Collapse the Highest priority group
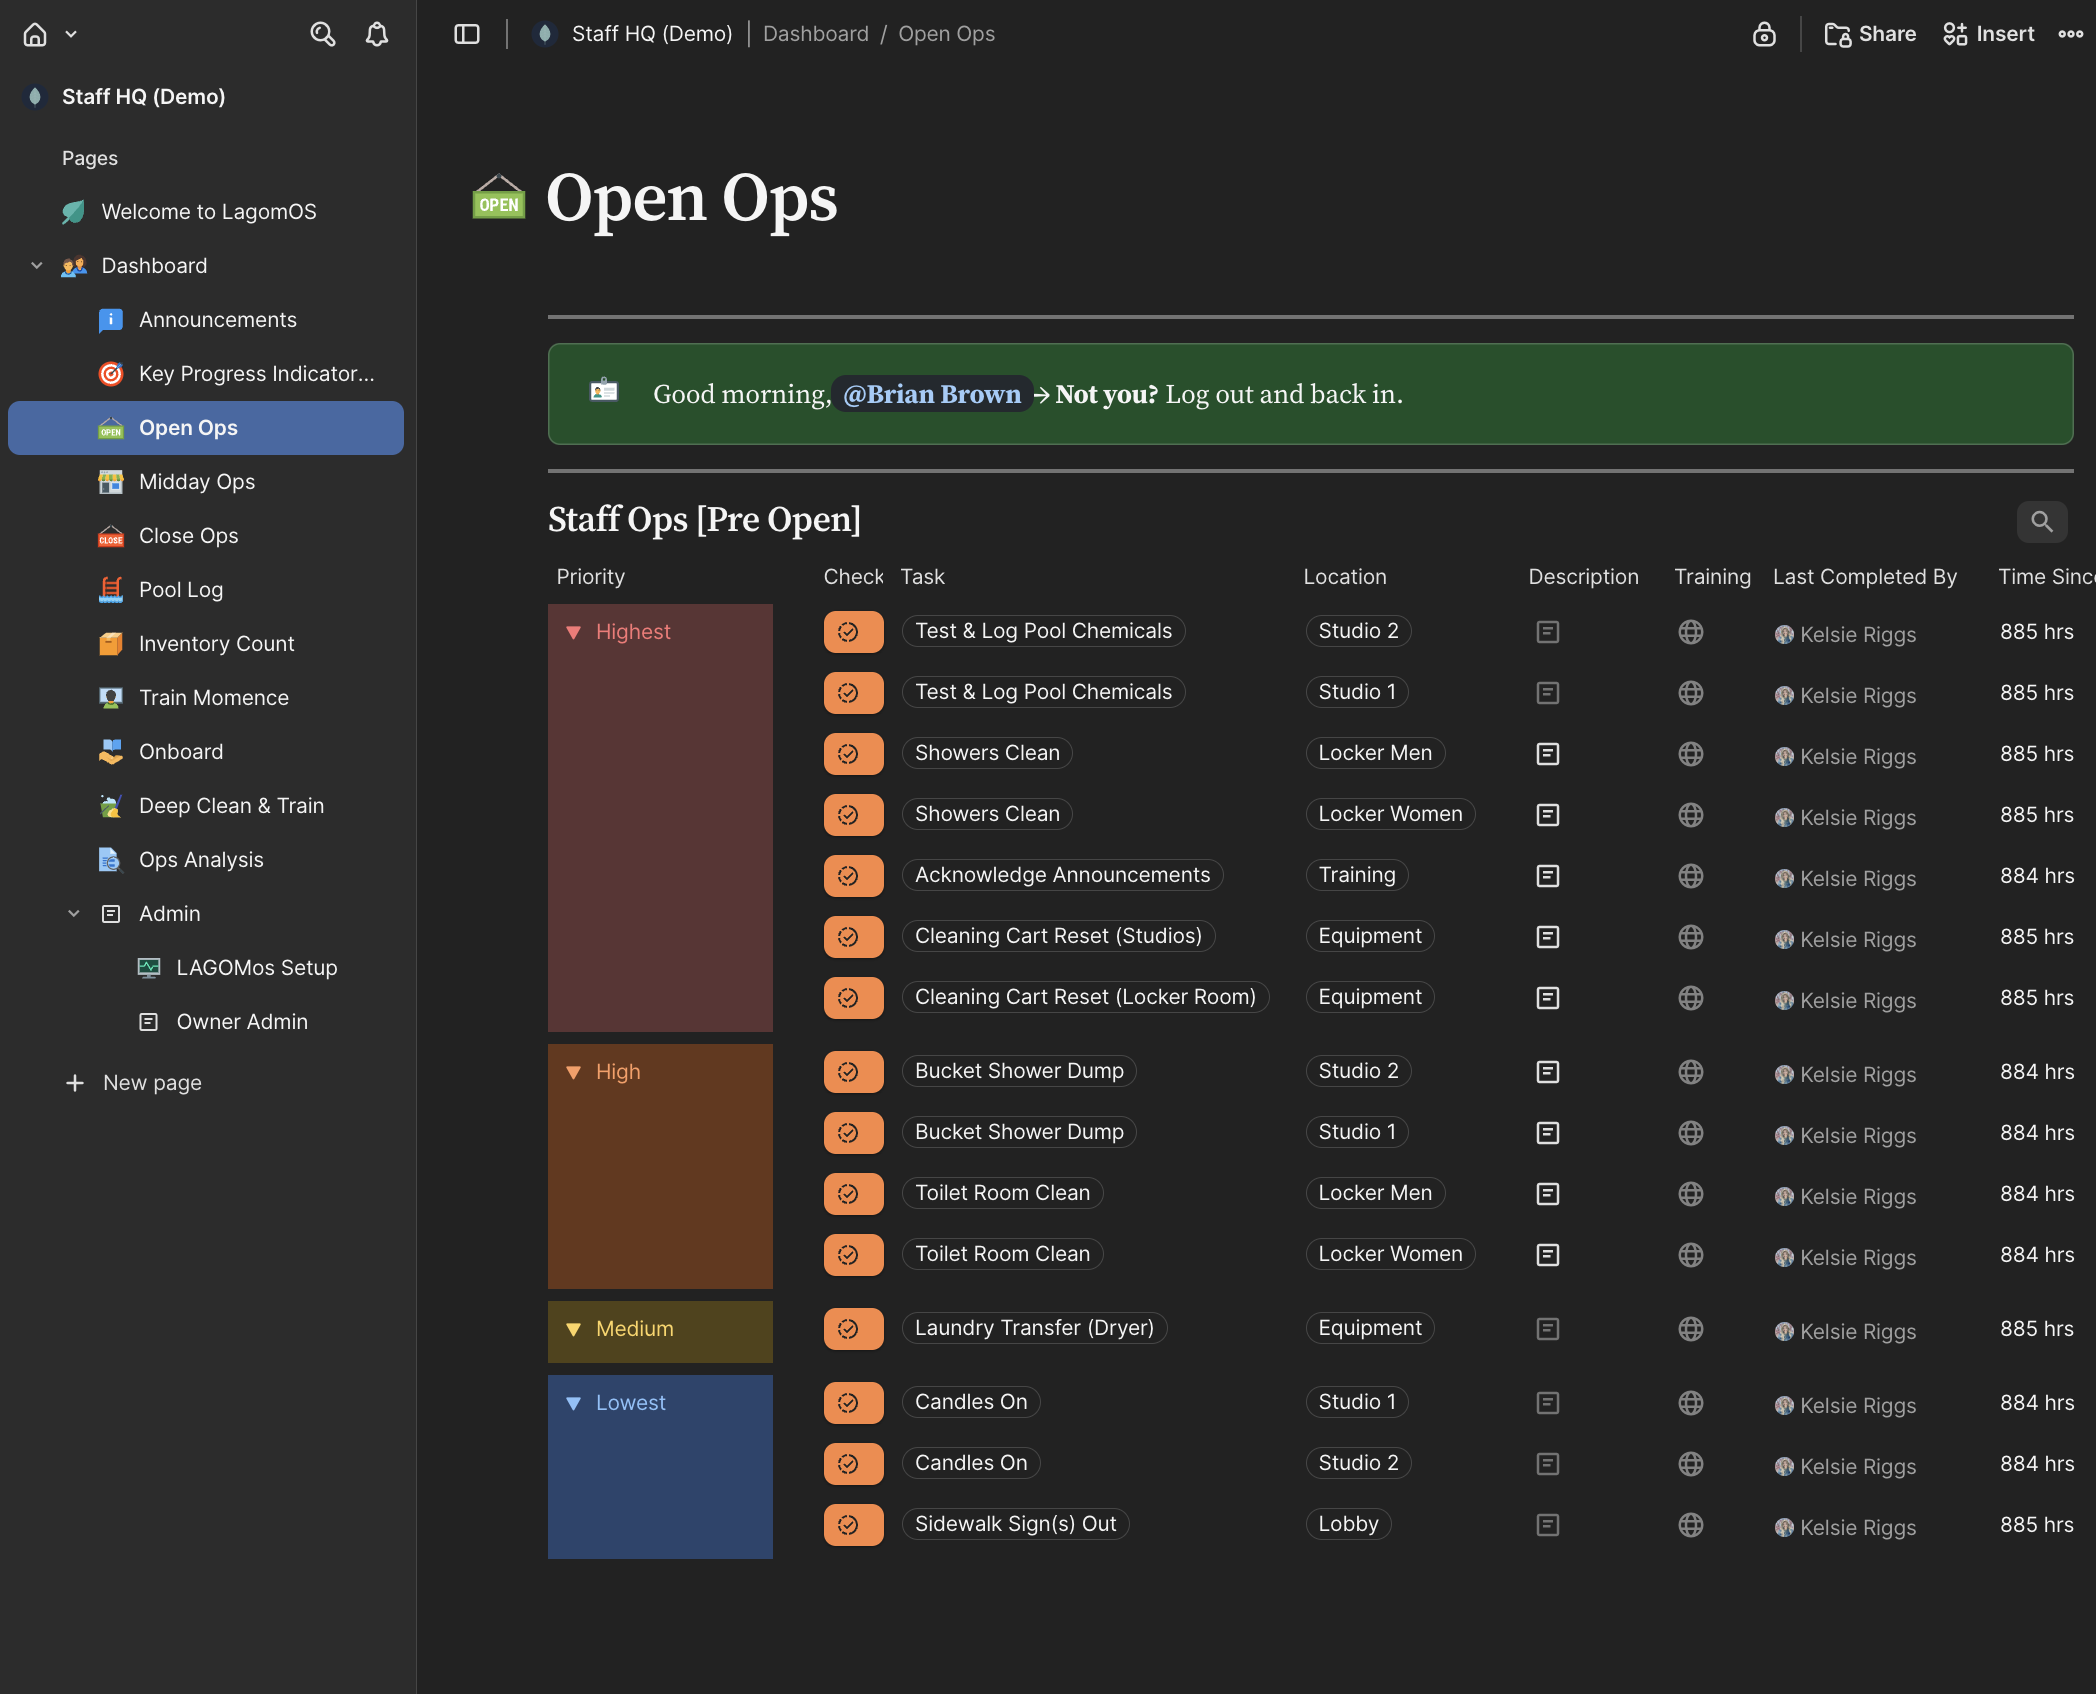The image size is (2096, 1694). 574,632
